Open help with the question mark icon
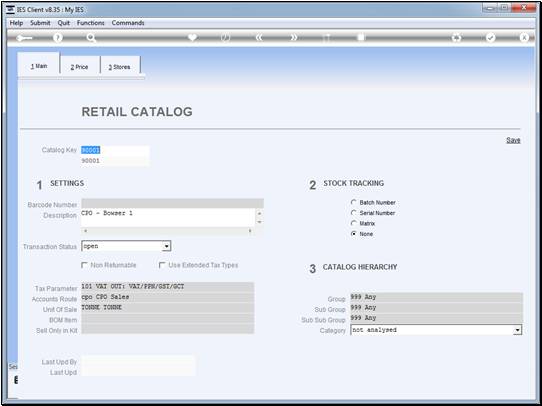Image resolution: width=542 pixels, height=406 pixels. click(x=58, y=38)
